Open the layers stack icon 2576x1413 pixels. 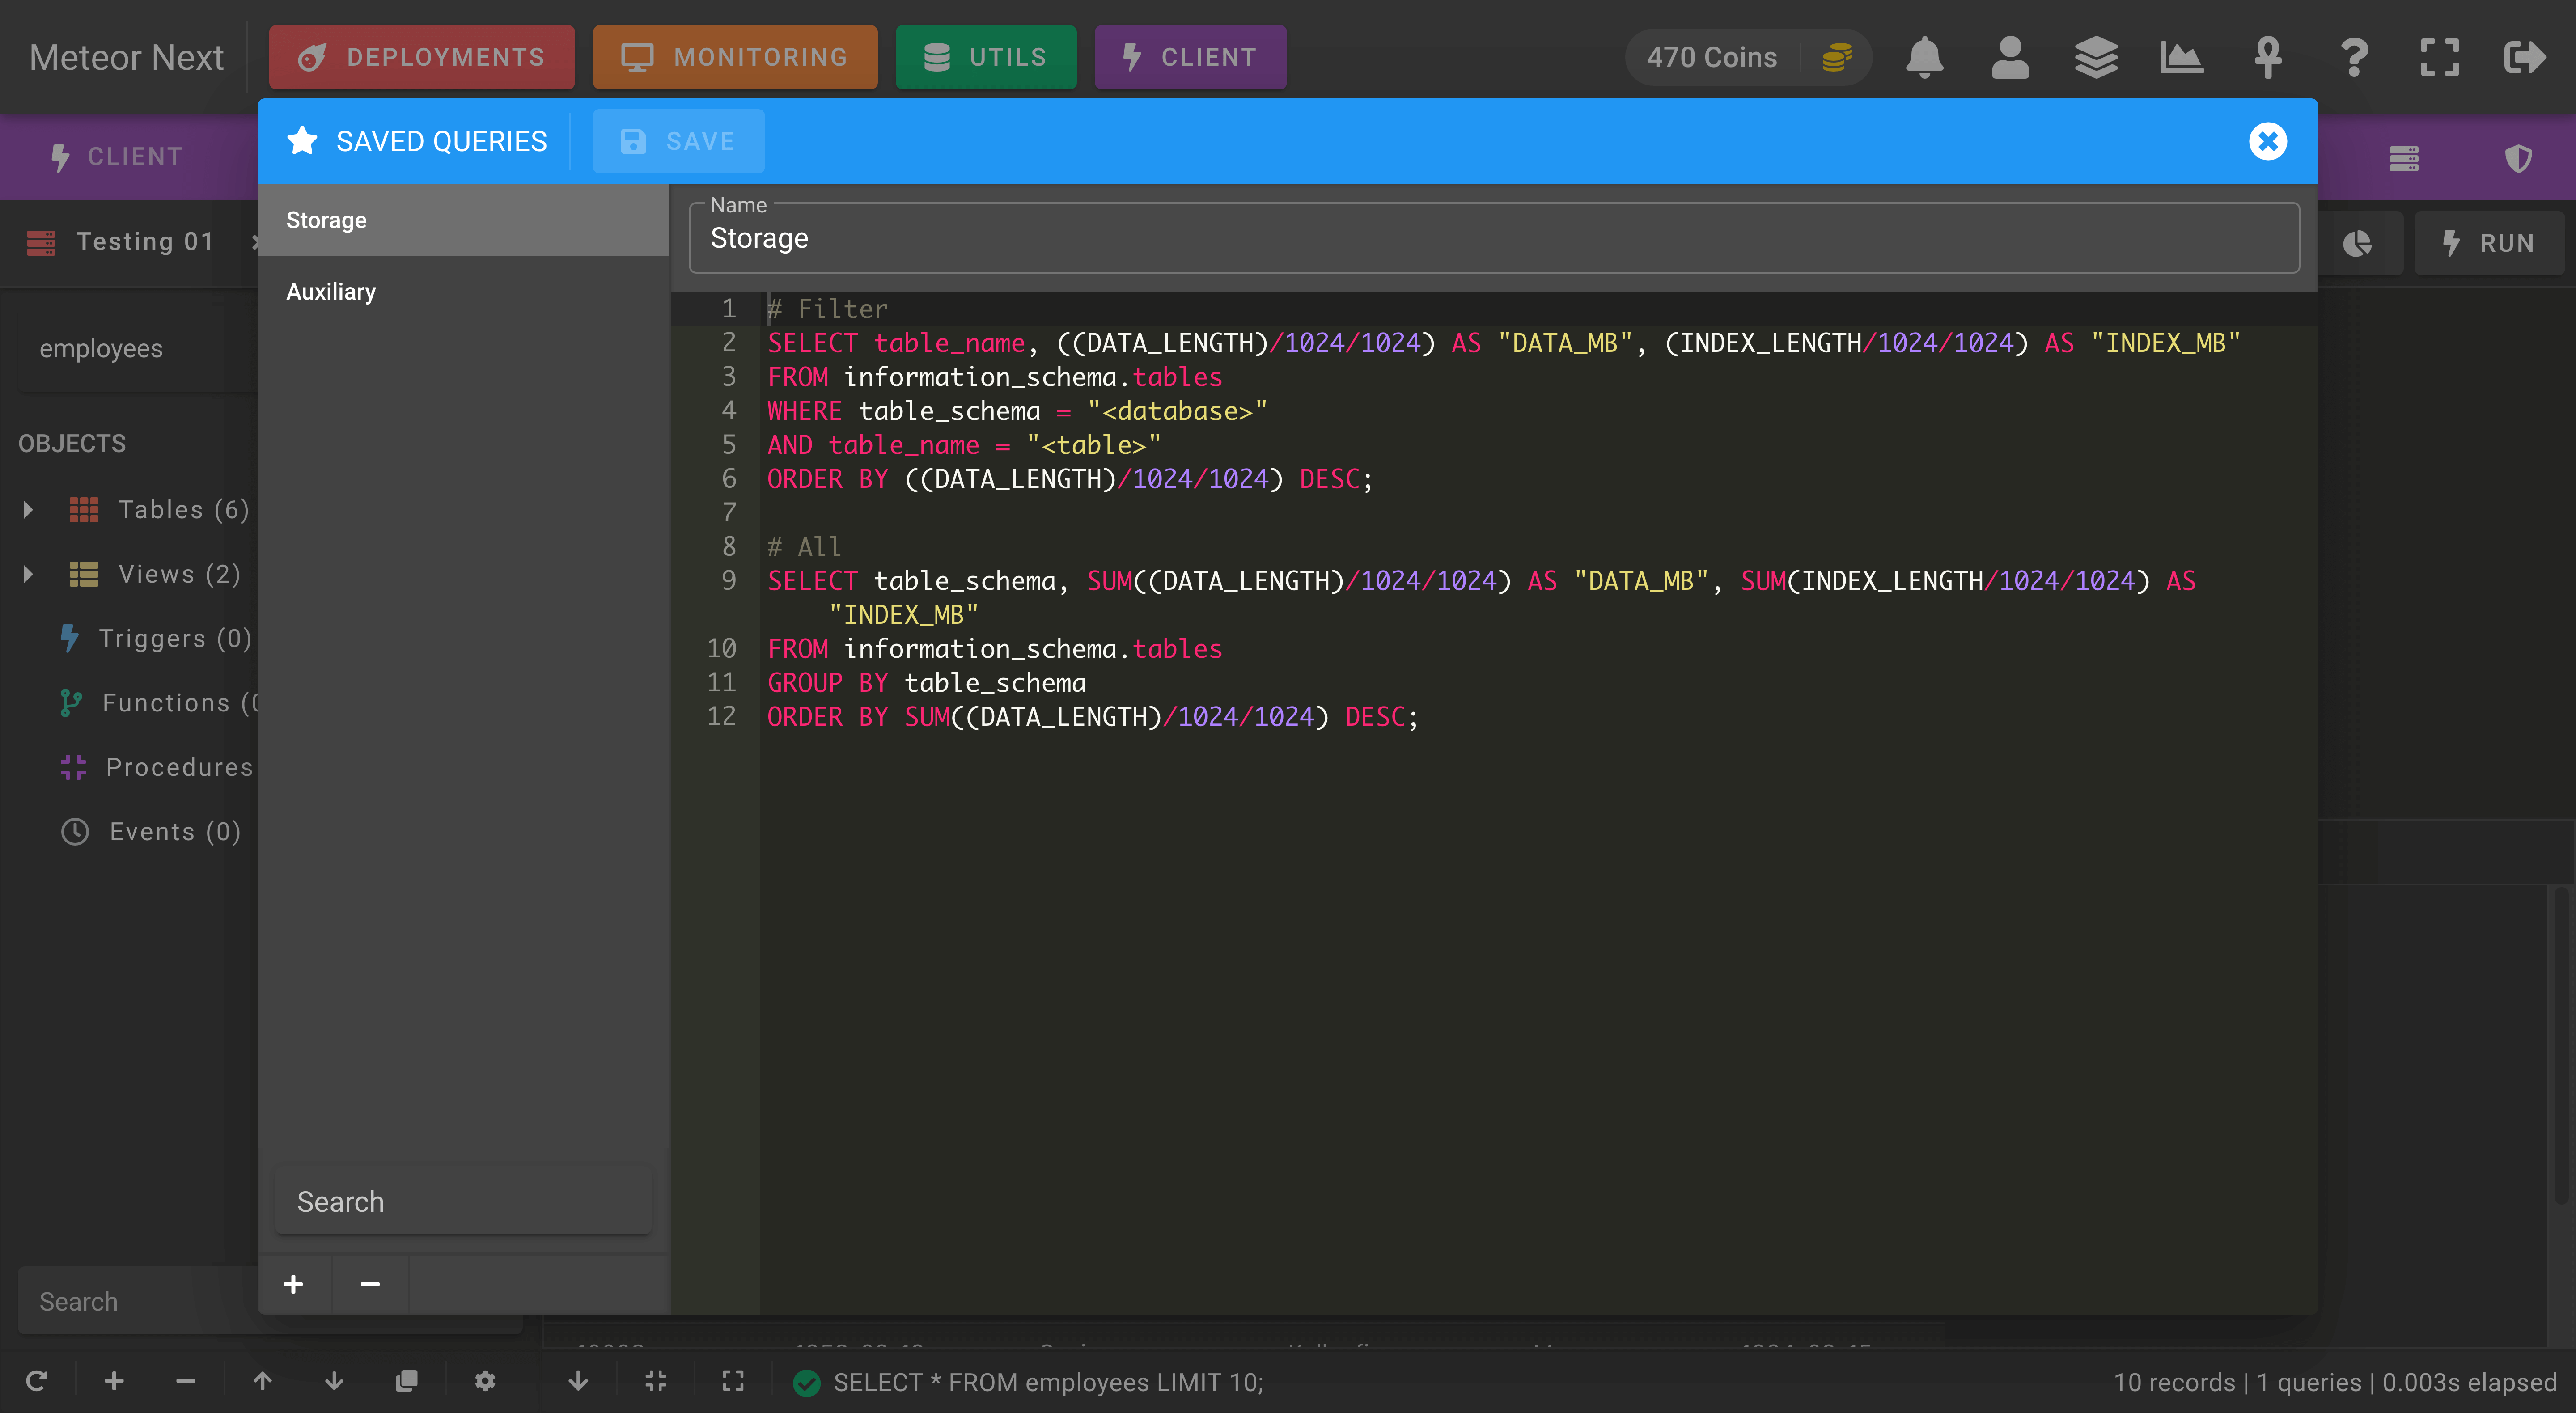(2096, 57)
